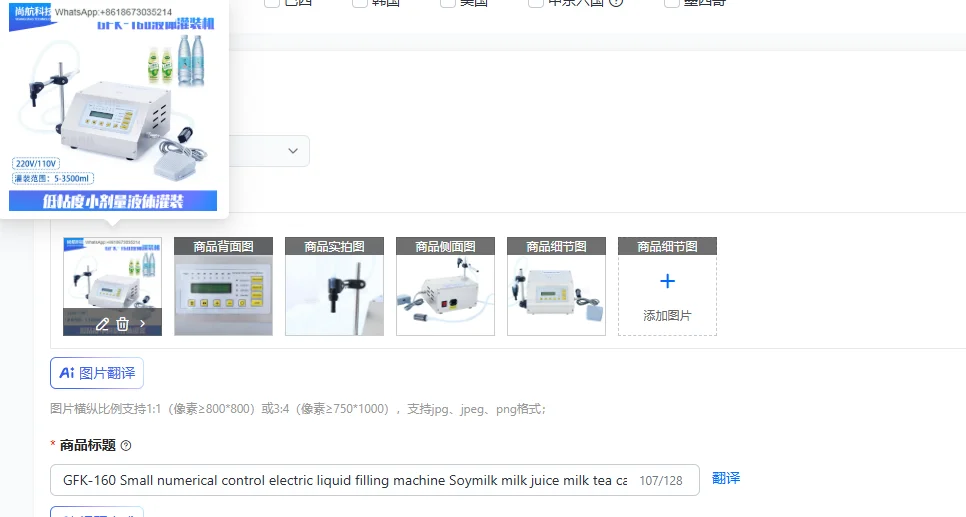Toggle the 美国 checkbox
Viewport: 966px width, 517px height.
[448, 2]
